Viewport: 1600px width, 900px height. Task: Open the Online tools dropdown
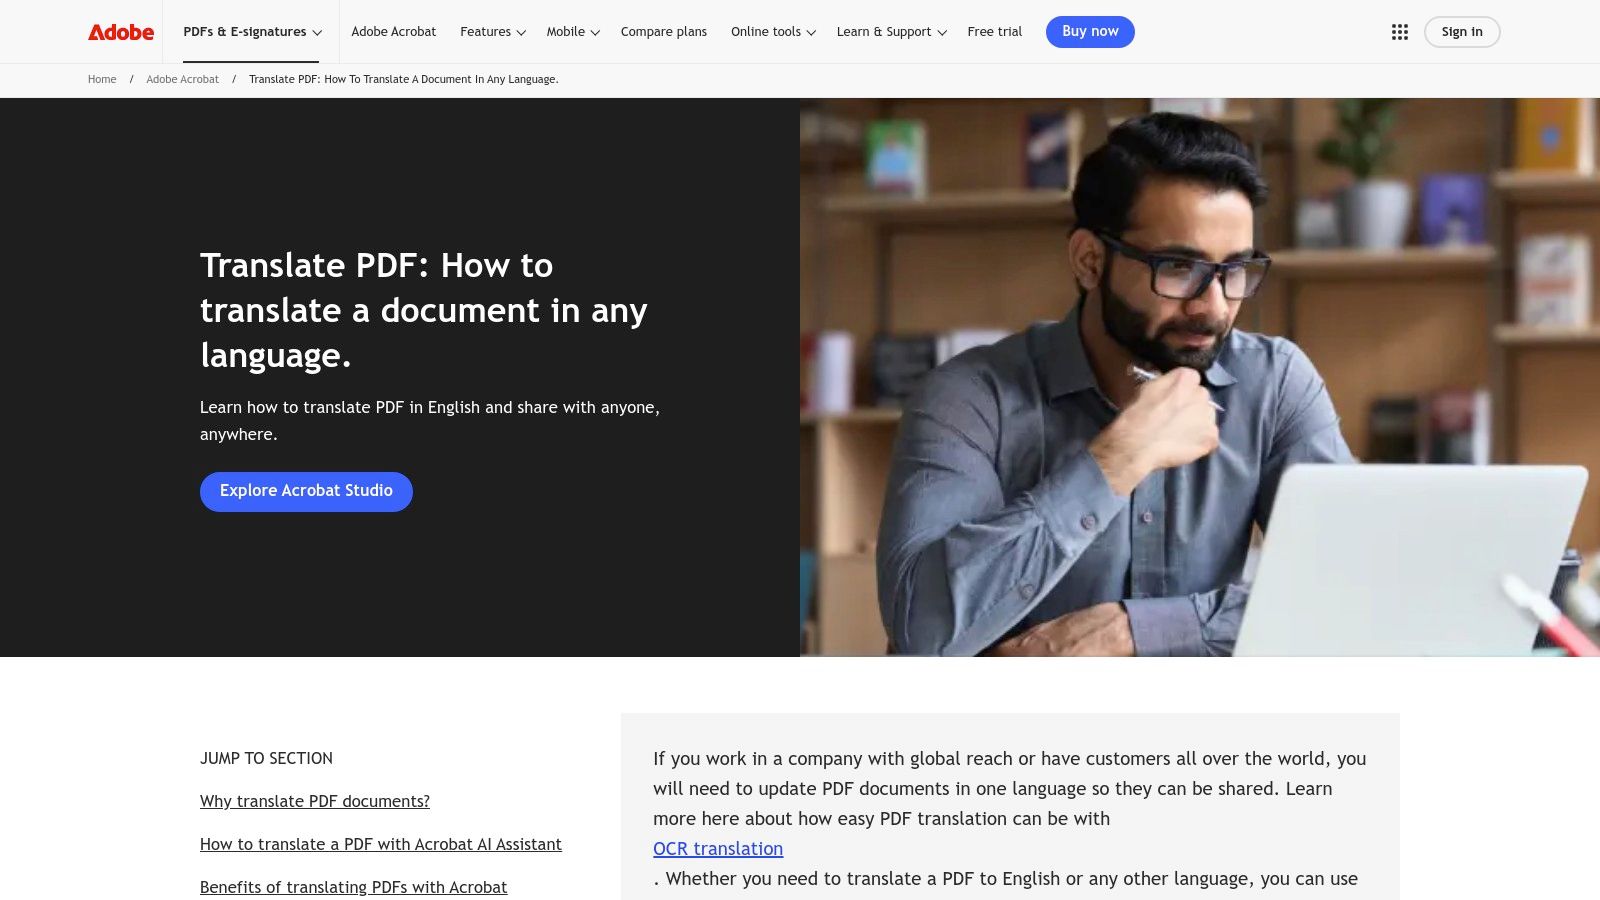[772, 31]
